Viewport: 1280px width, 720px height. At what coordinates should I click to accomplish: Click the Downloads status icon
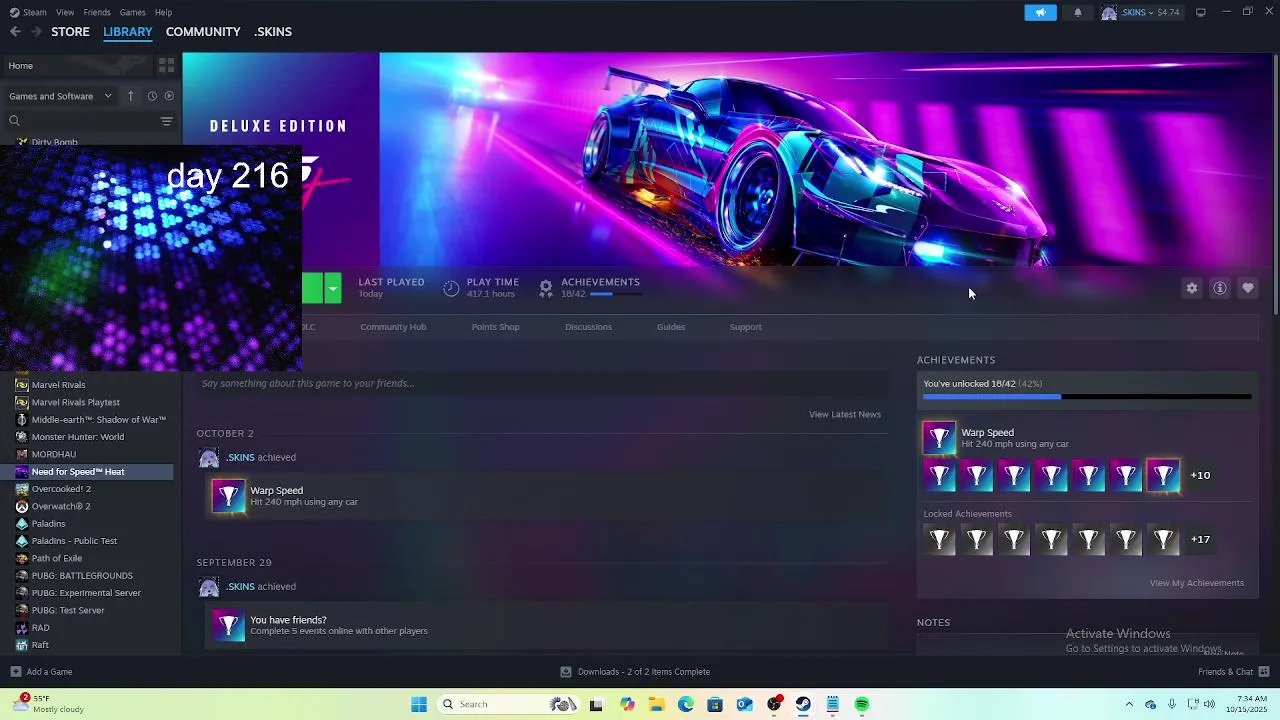[x=566, y=672]
